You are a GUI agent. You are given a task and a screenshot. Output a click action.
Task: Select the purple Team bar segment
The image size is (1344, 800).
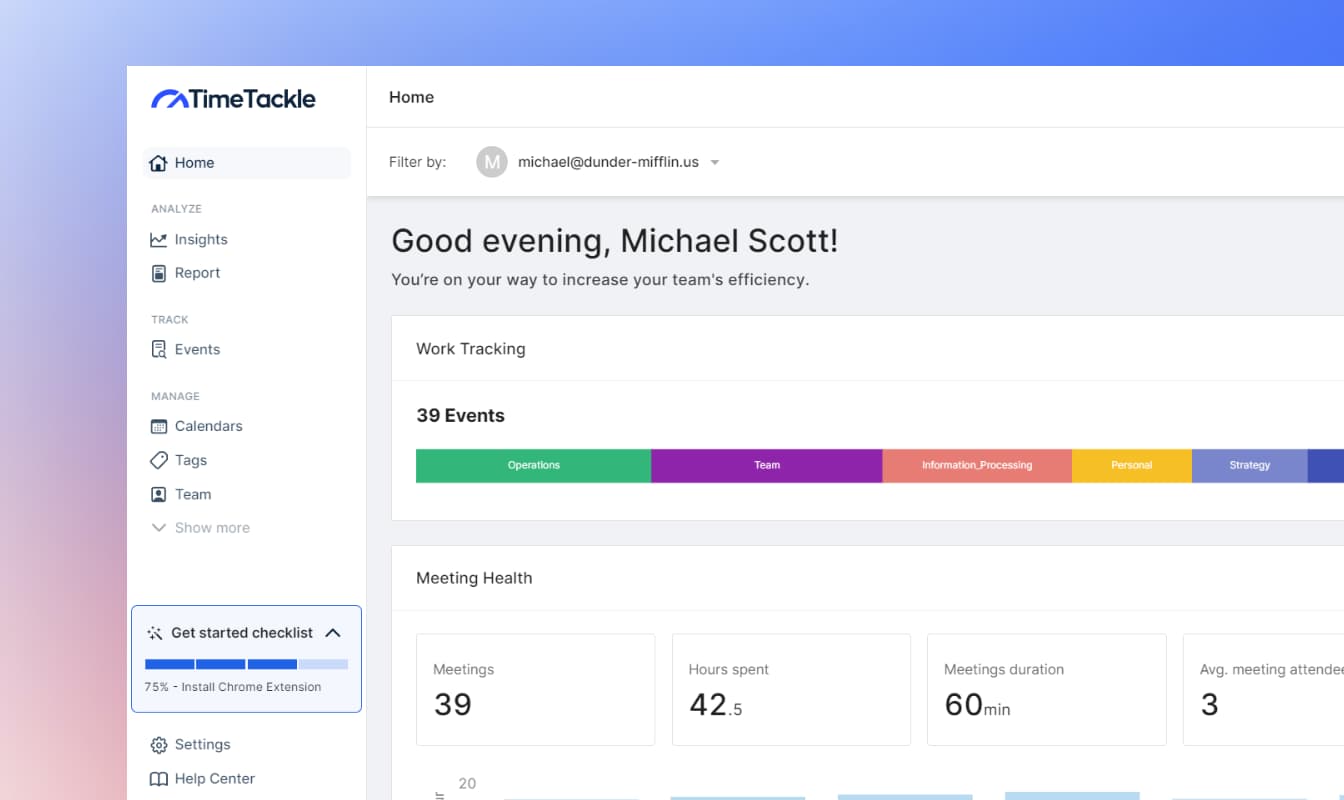(x=767, y=466)
